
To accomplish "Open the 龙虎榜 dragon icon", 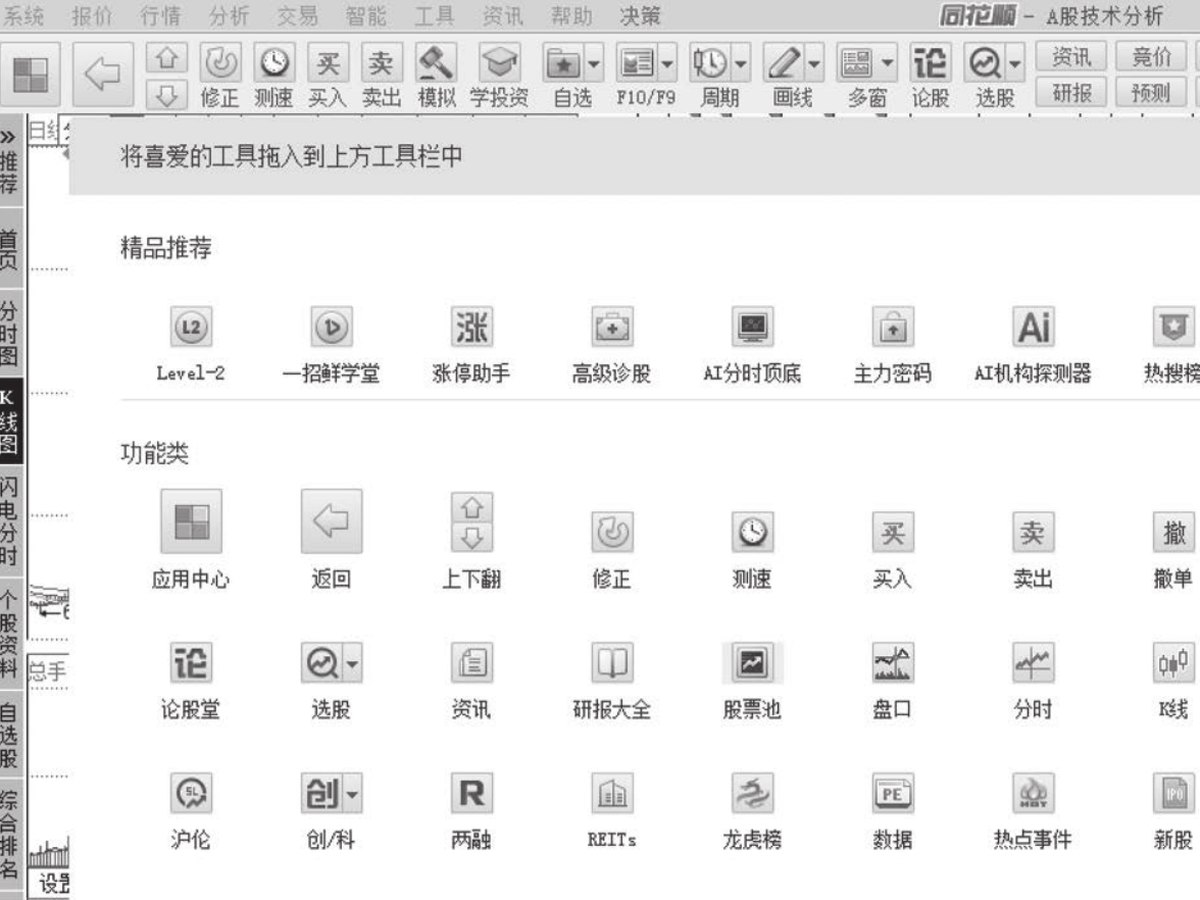I will pos(752,793).
